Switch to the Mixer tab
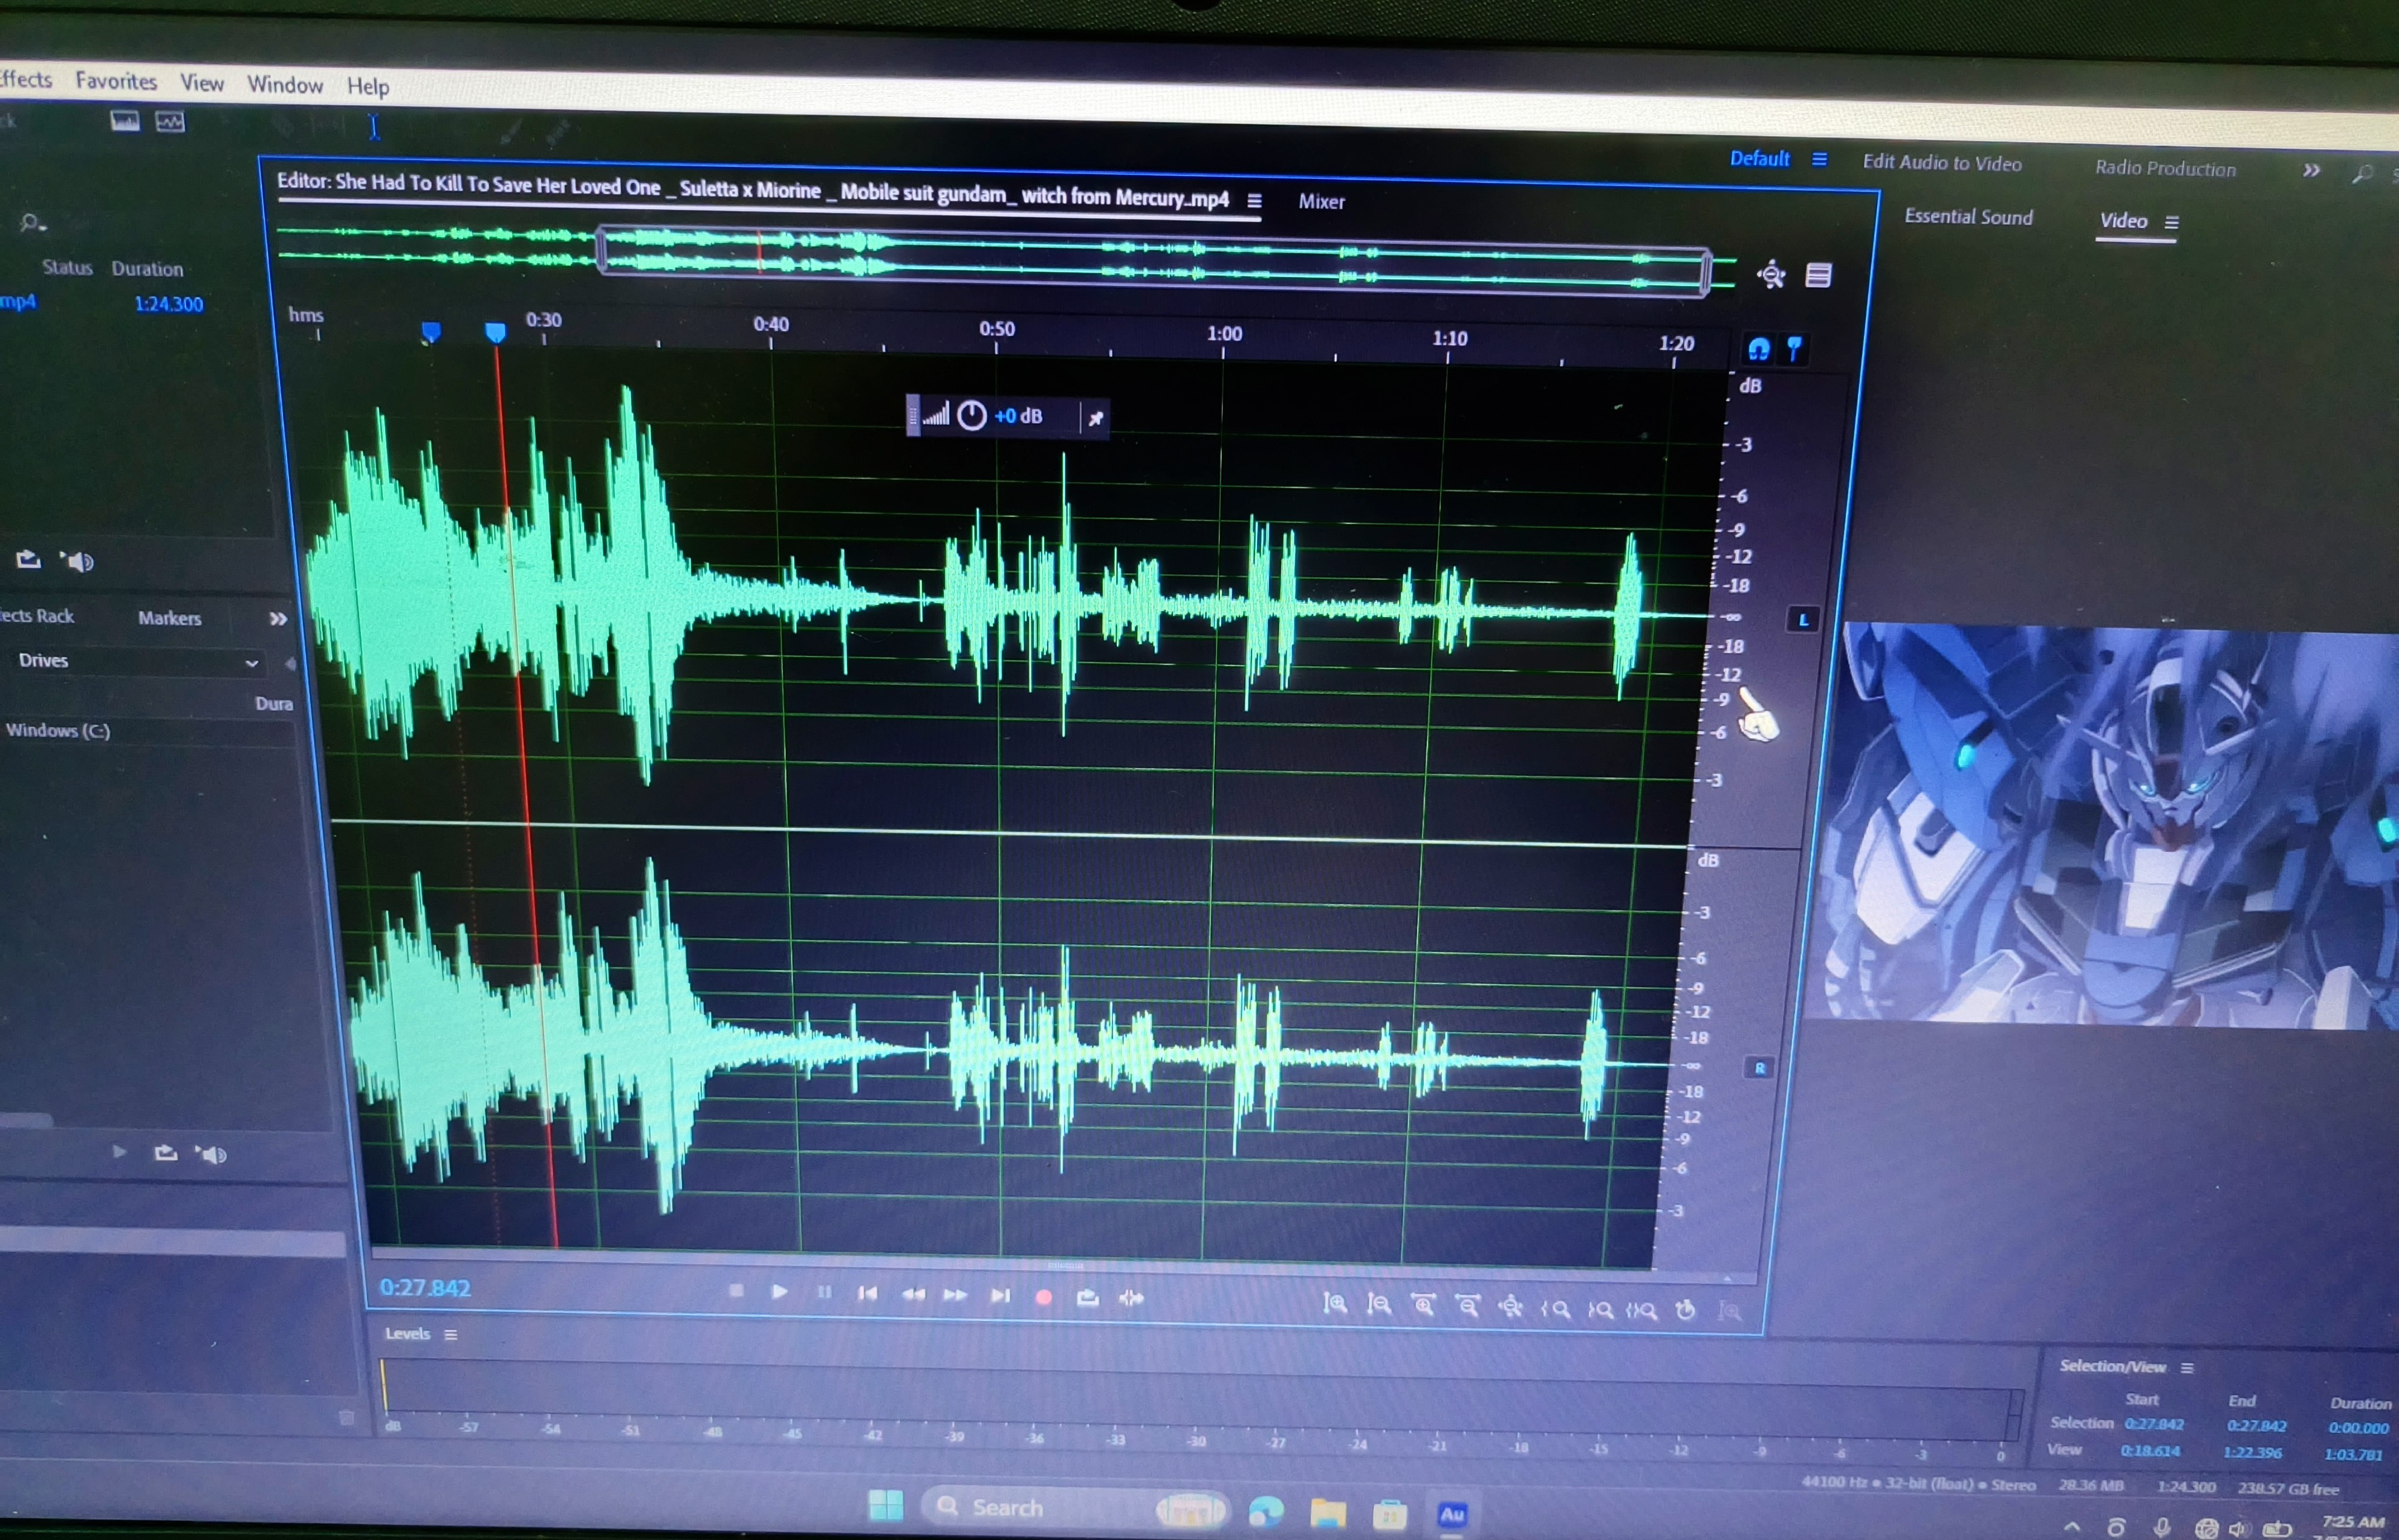 (1321, 202)
